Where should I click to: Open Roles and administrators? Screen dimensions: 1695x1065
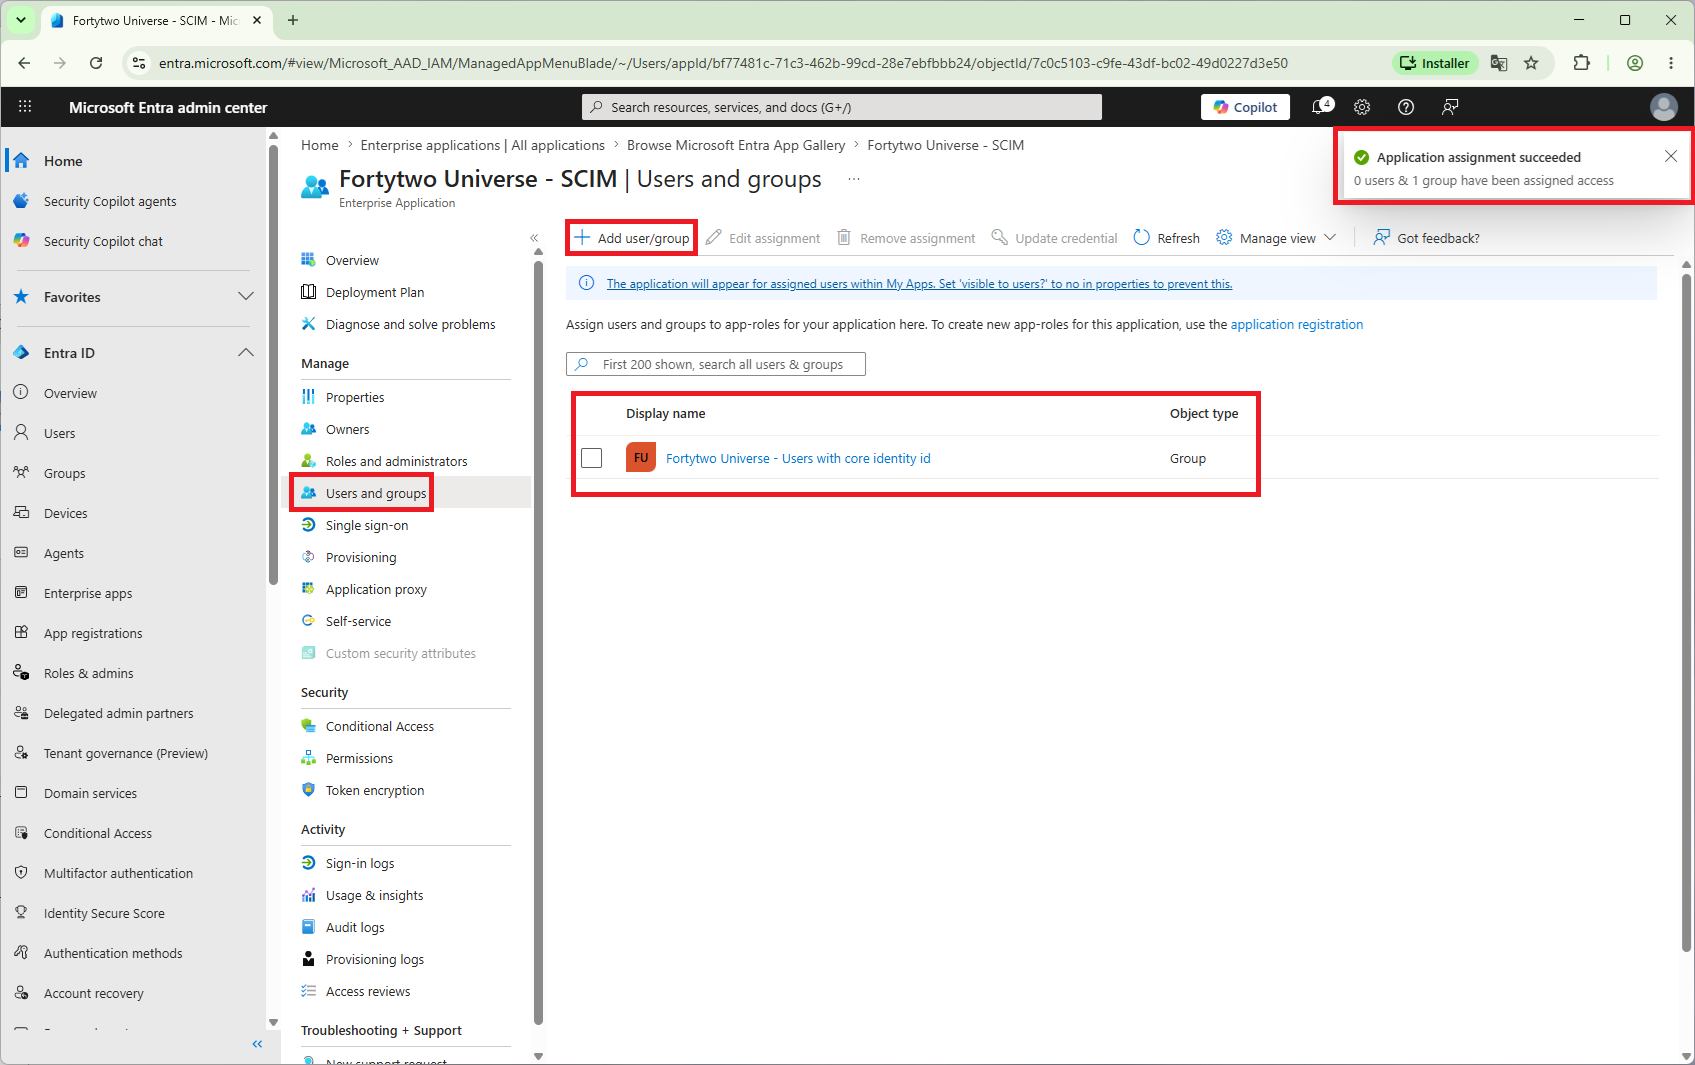[397, 462]
